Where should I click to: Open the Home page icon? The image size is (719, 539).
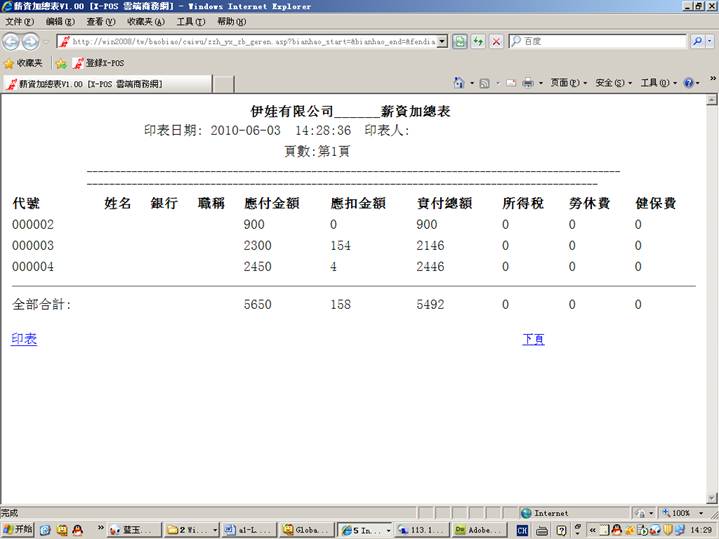459,83
